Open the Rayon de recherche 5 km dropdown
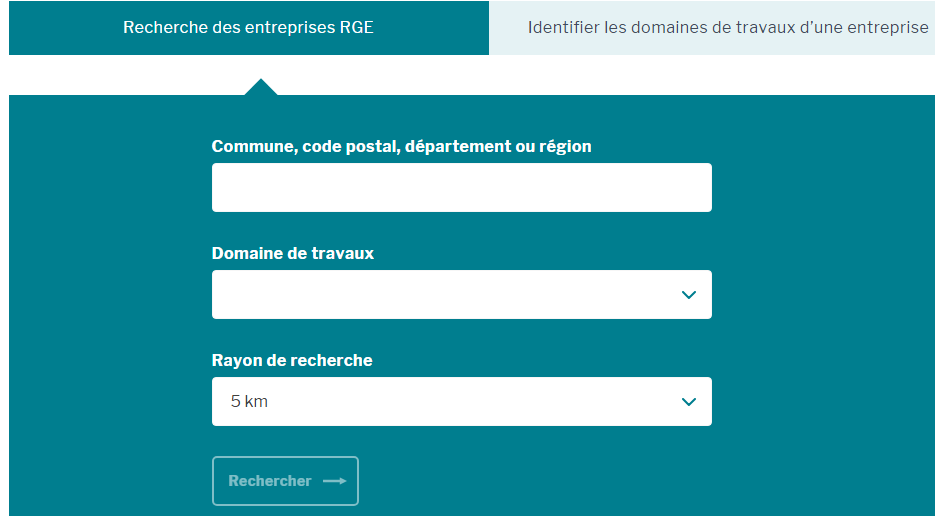The width and height of the screenshot is (935, 516). (462, 401)
